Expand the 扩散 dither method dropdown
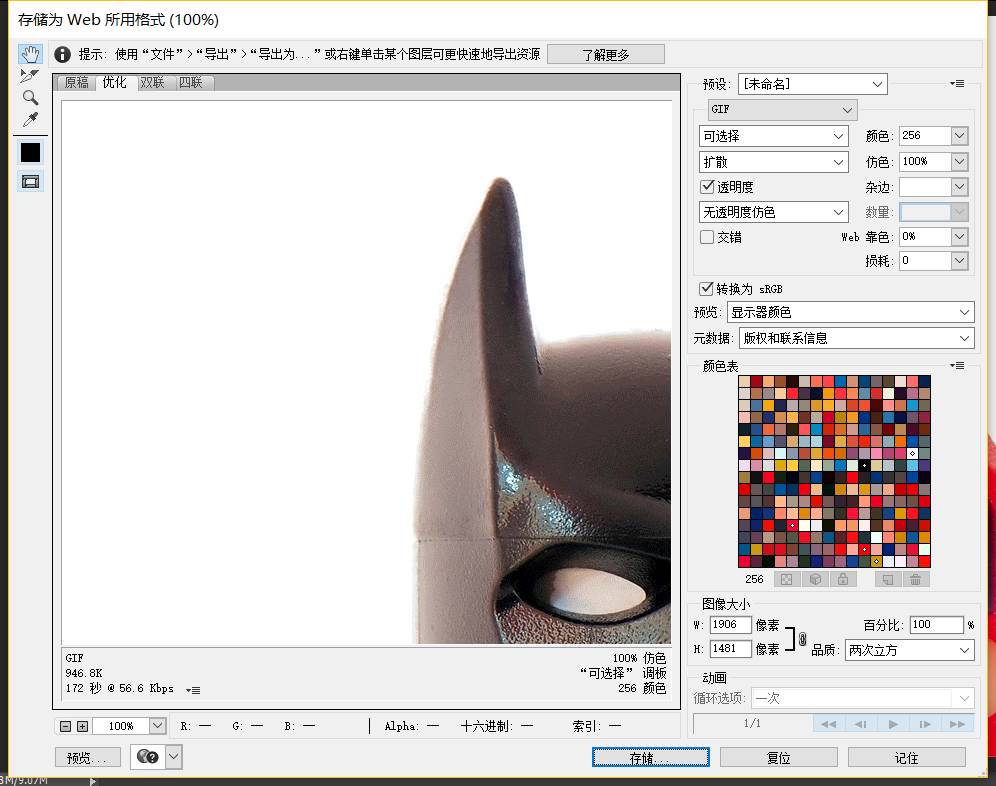 (x=774, y=162)
